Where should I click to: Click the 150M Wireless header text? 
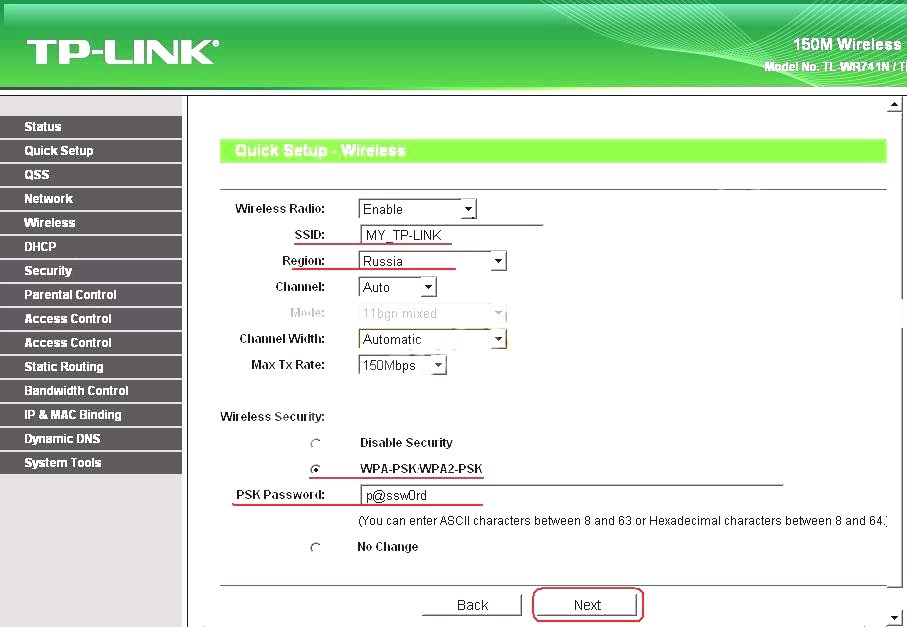pyautogui.click(x=846, y=45)
